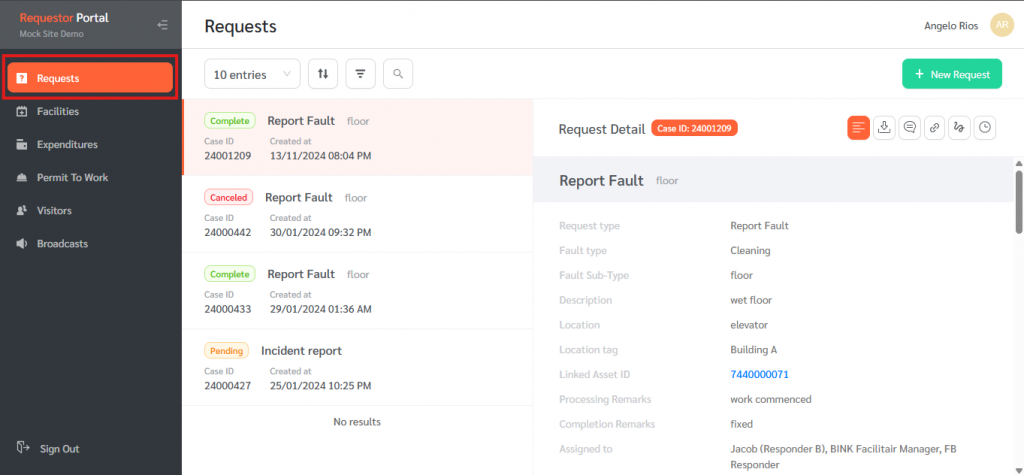Open the filter requests icon
1024x475 pixels.
click(360, 73)
